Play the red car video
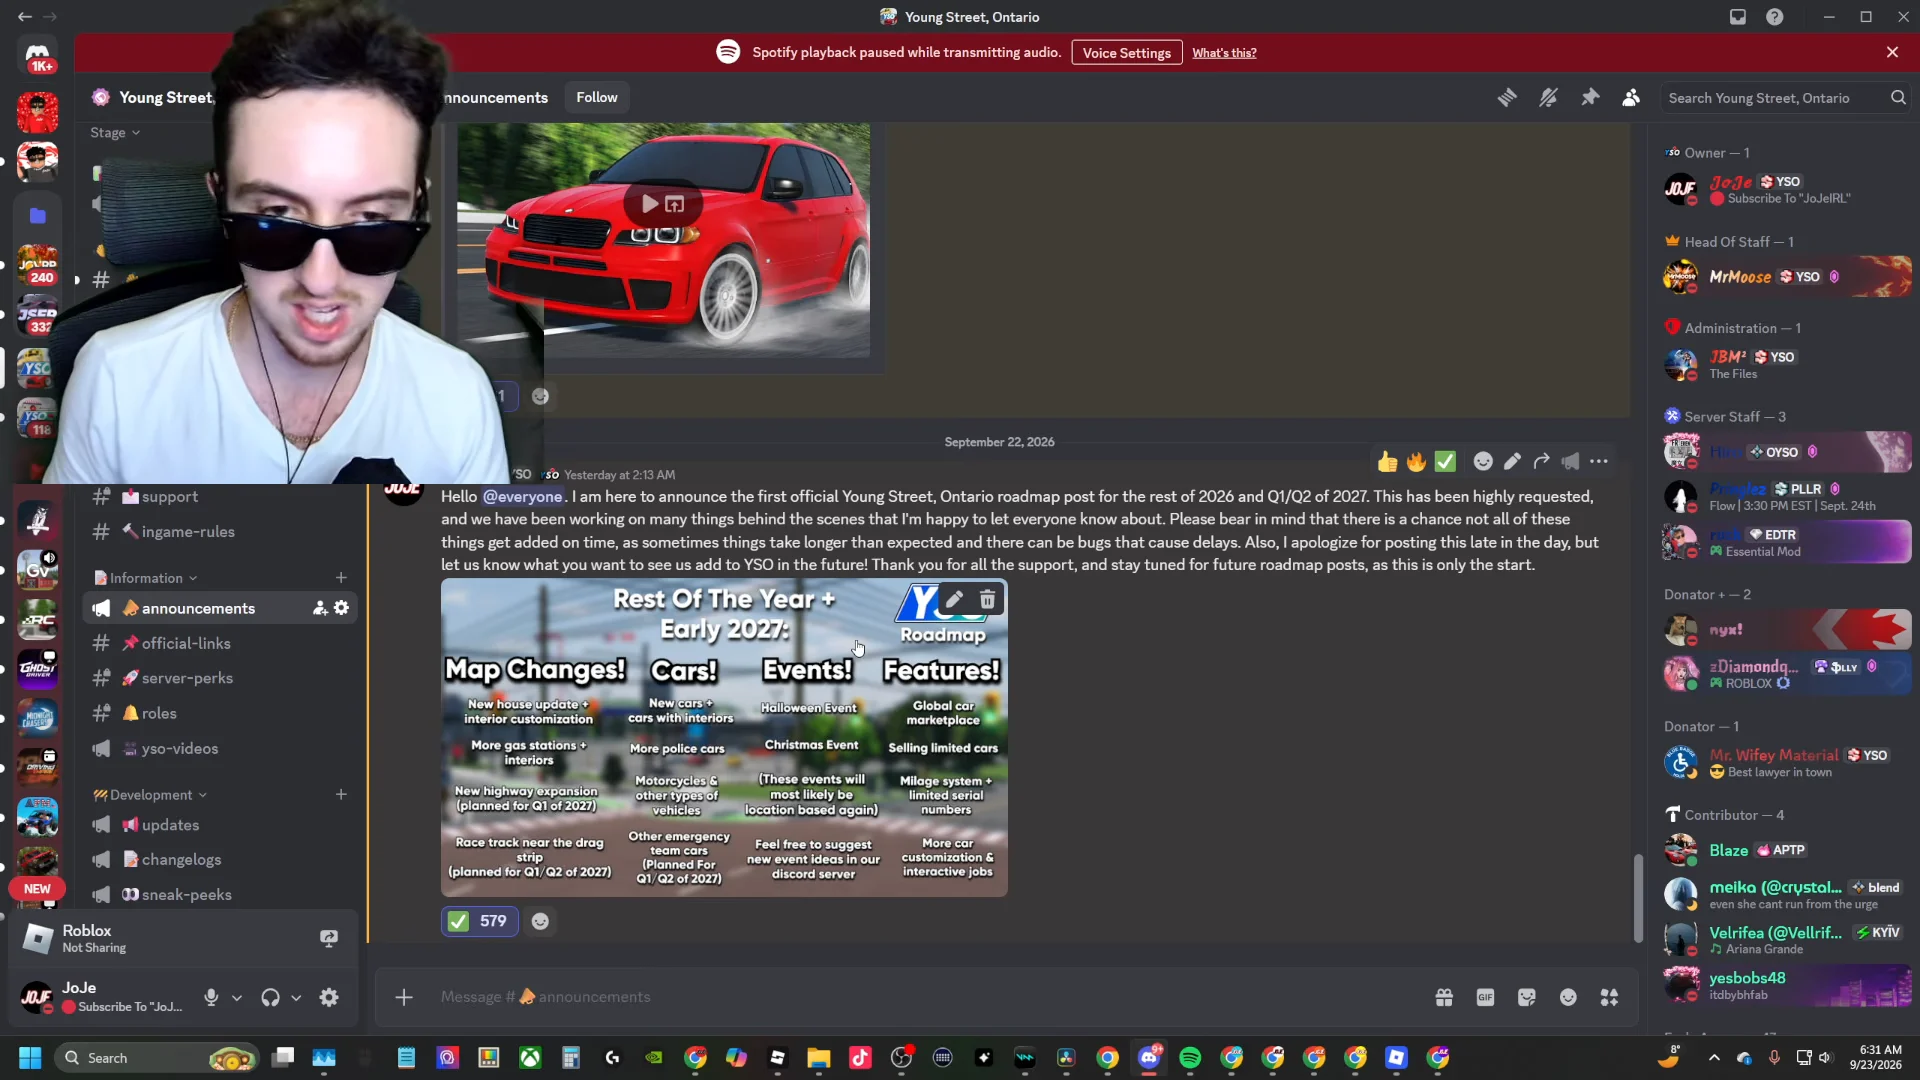This screenshot has height=1080, width=1920. click(x=650, y=204)
